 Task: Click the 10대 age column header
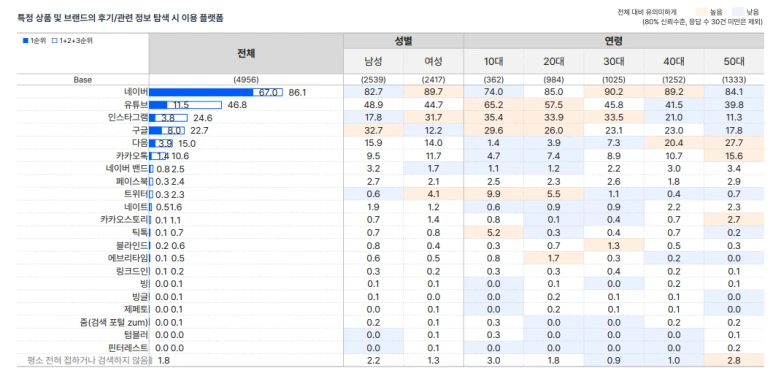(x=493, y=62)
